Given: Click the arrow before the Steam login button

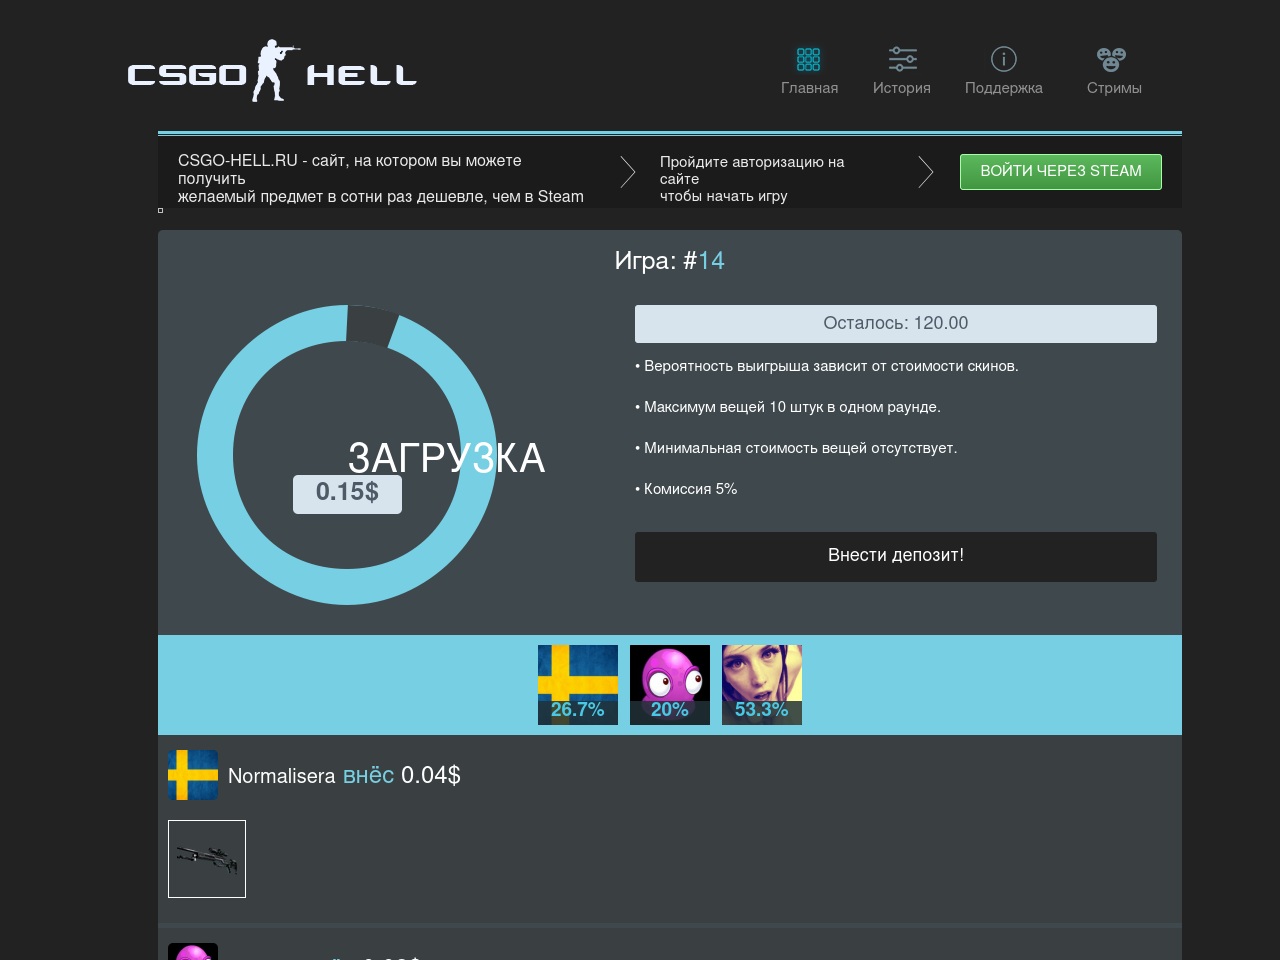Looking at the screenshot, I should (x=925, y=172).
